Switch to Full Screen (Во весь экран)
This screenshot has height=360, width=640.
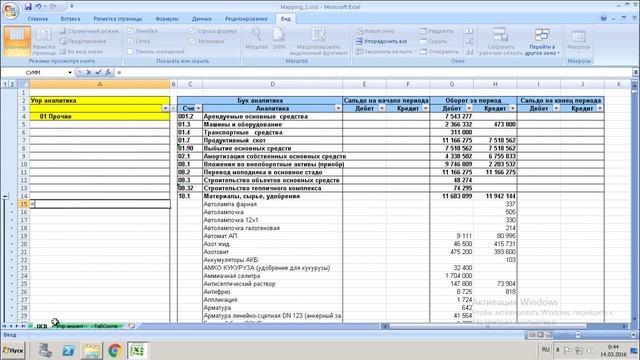coord(81,52)
